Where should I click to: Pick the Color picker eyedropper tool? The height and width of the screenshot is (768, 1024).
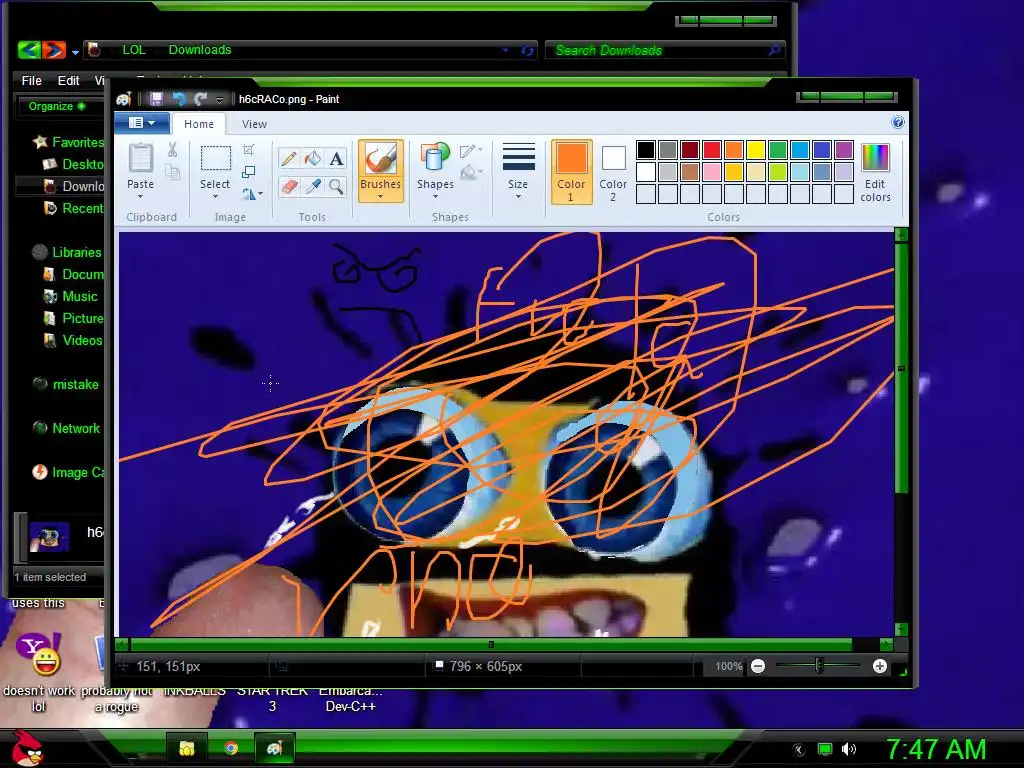pos(313,187)
